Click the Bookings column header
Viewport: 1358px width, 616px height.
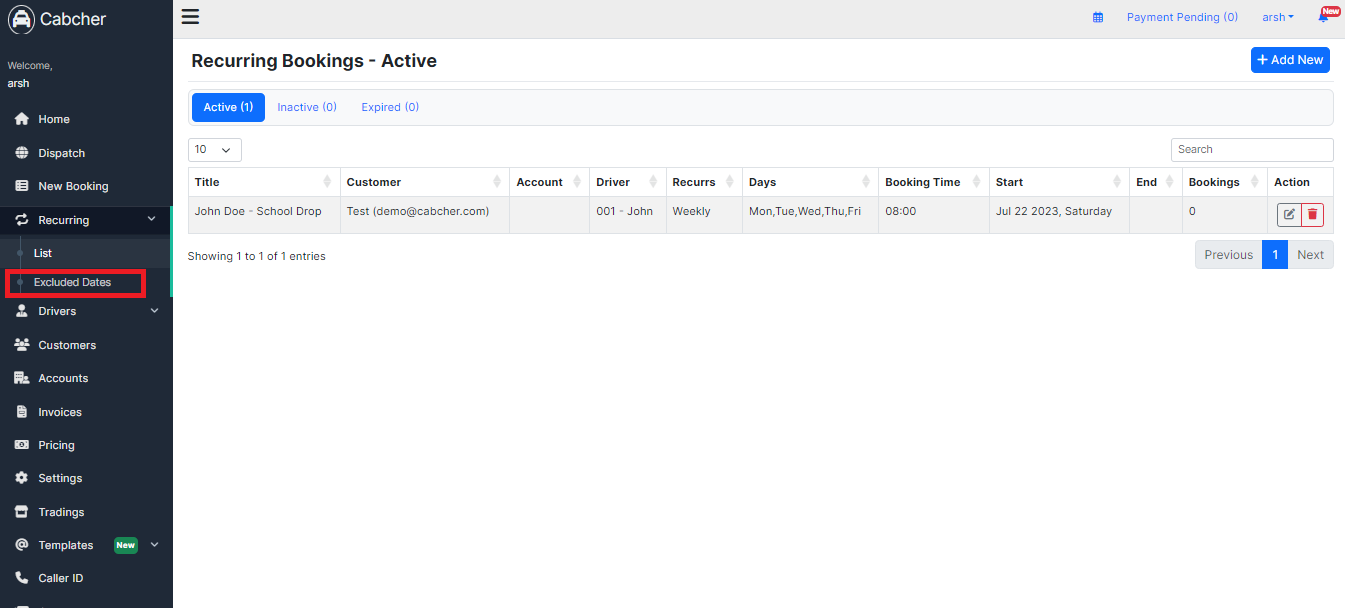coord(1224,182)
